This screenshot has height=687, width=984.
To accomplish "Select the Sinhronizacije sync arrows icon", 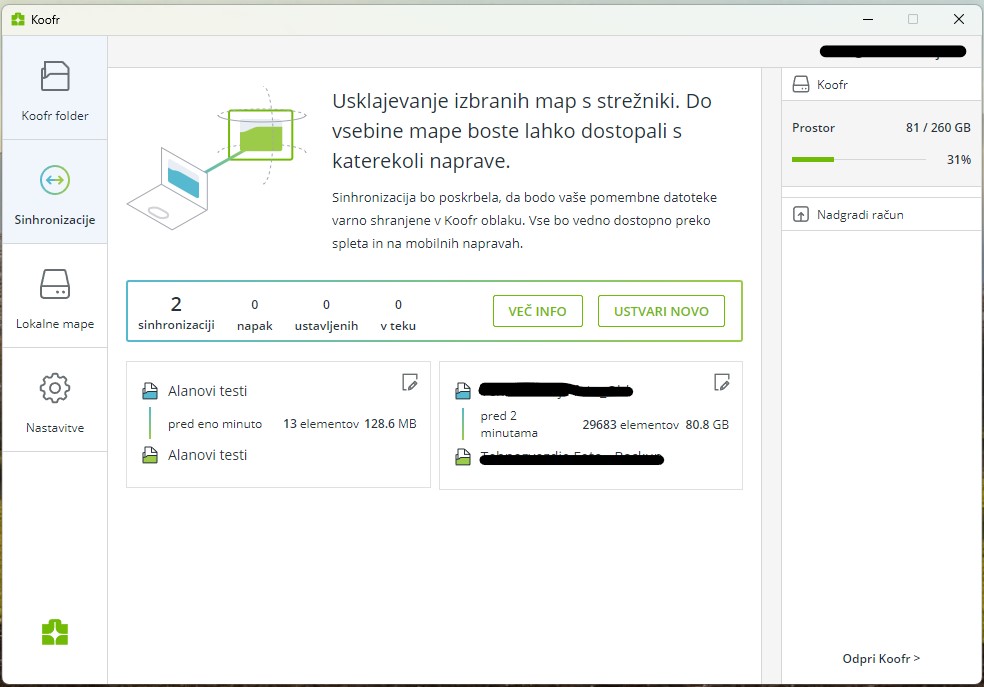I will pos(55,180).
